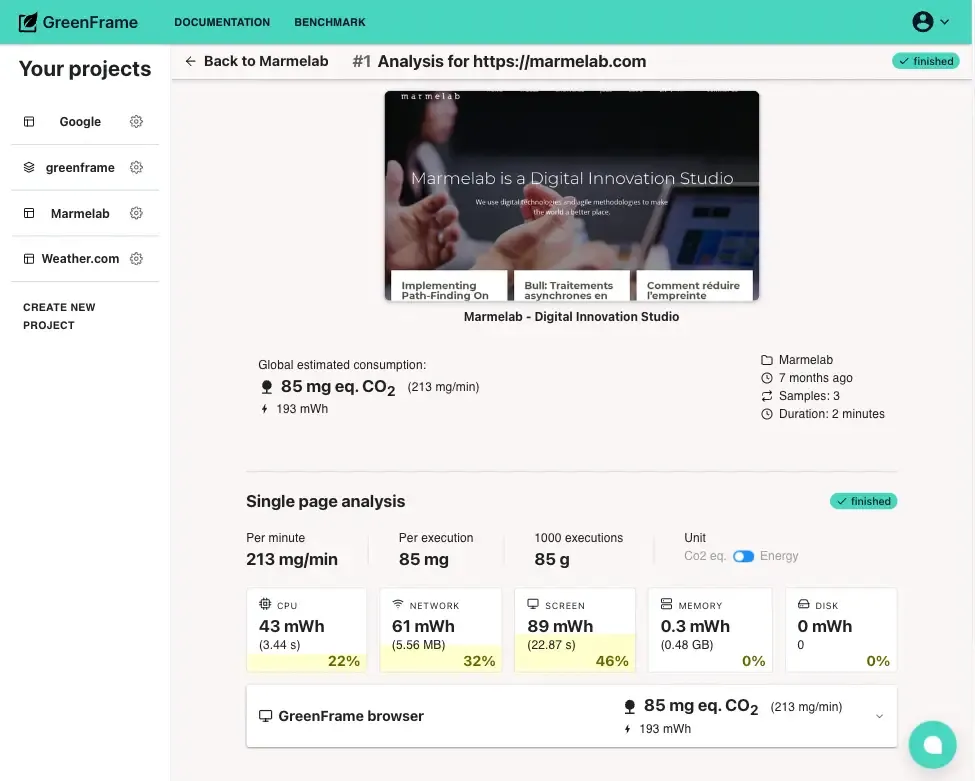975x781 pixels.
Task: Click the CO2 tree icon in global consumption
Action: (267, 387)
